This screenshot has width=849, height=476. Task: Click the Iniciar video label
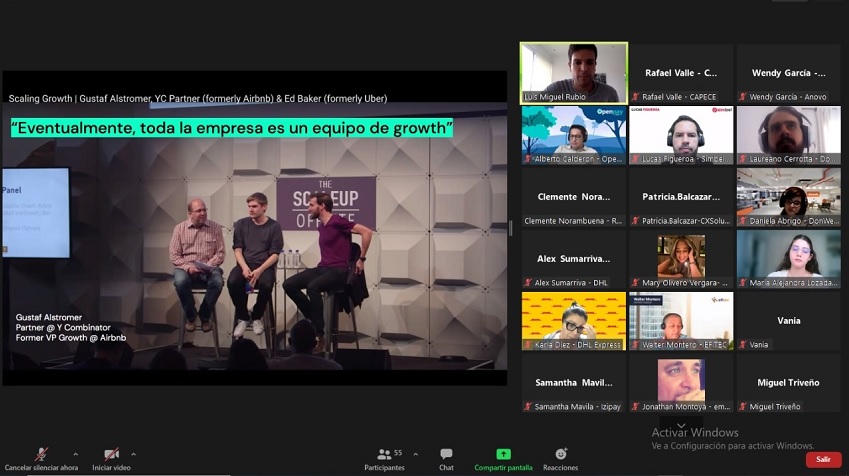[112, 468]
